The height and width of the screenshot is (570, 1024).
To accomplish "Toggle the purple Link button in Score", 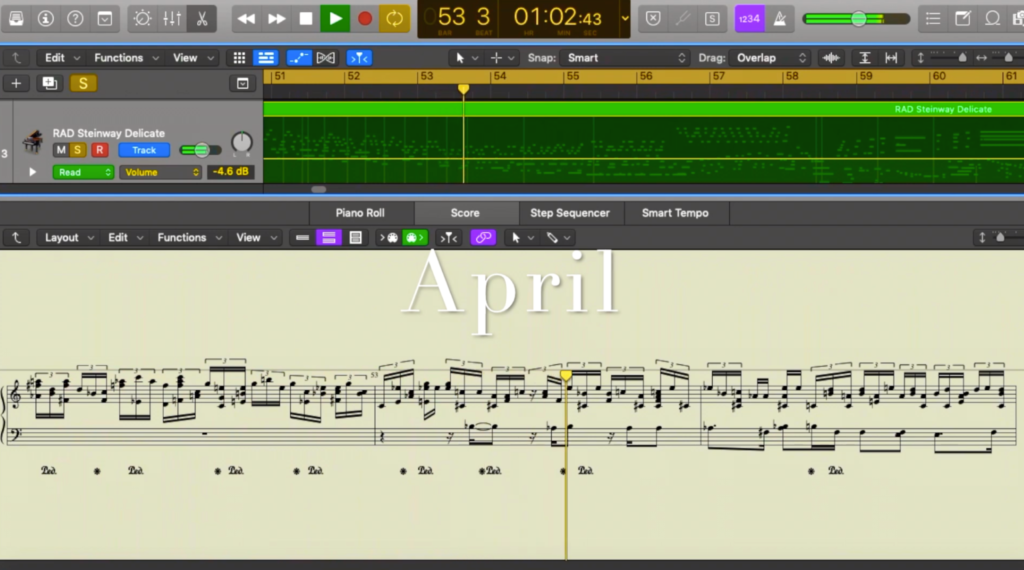I will (x=483, y=238).
